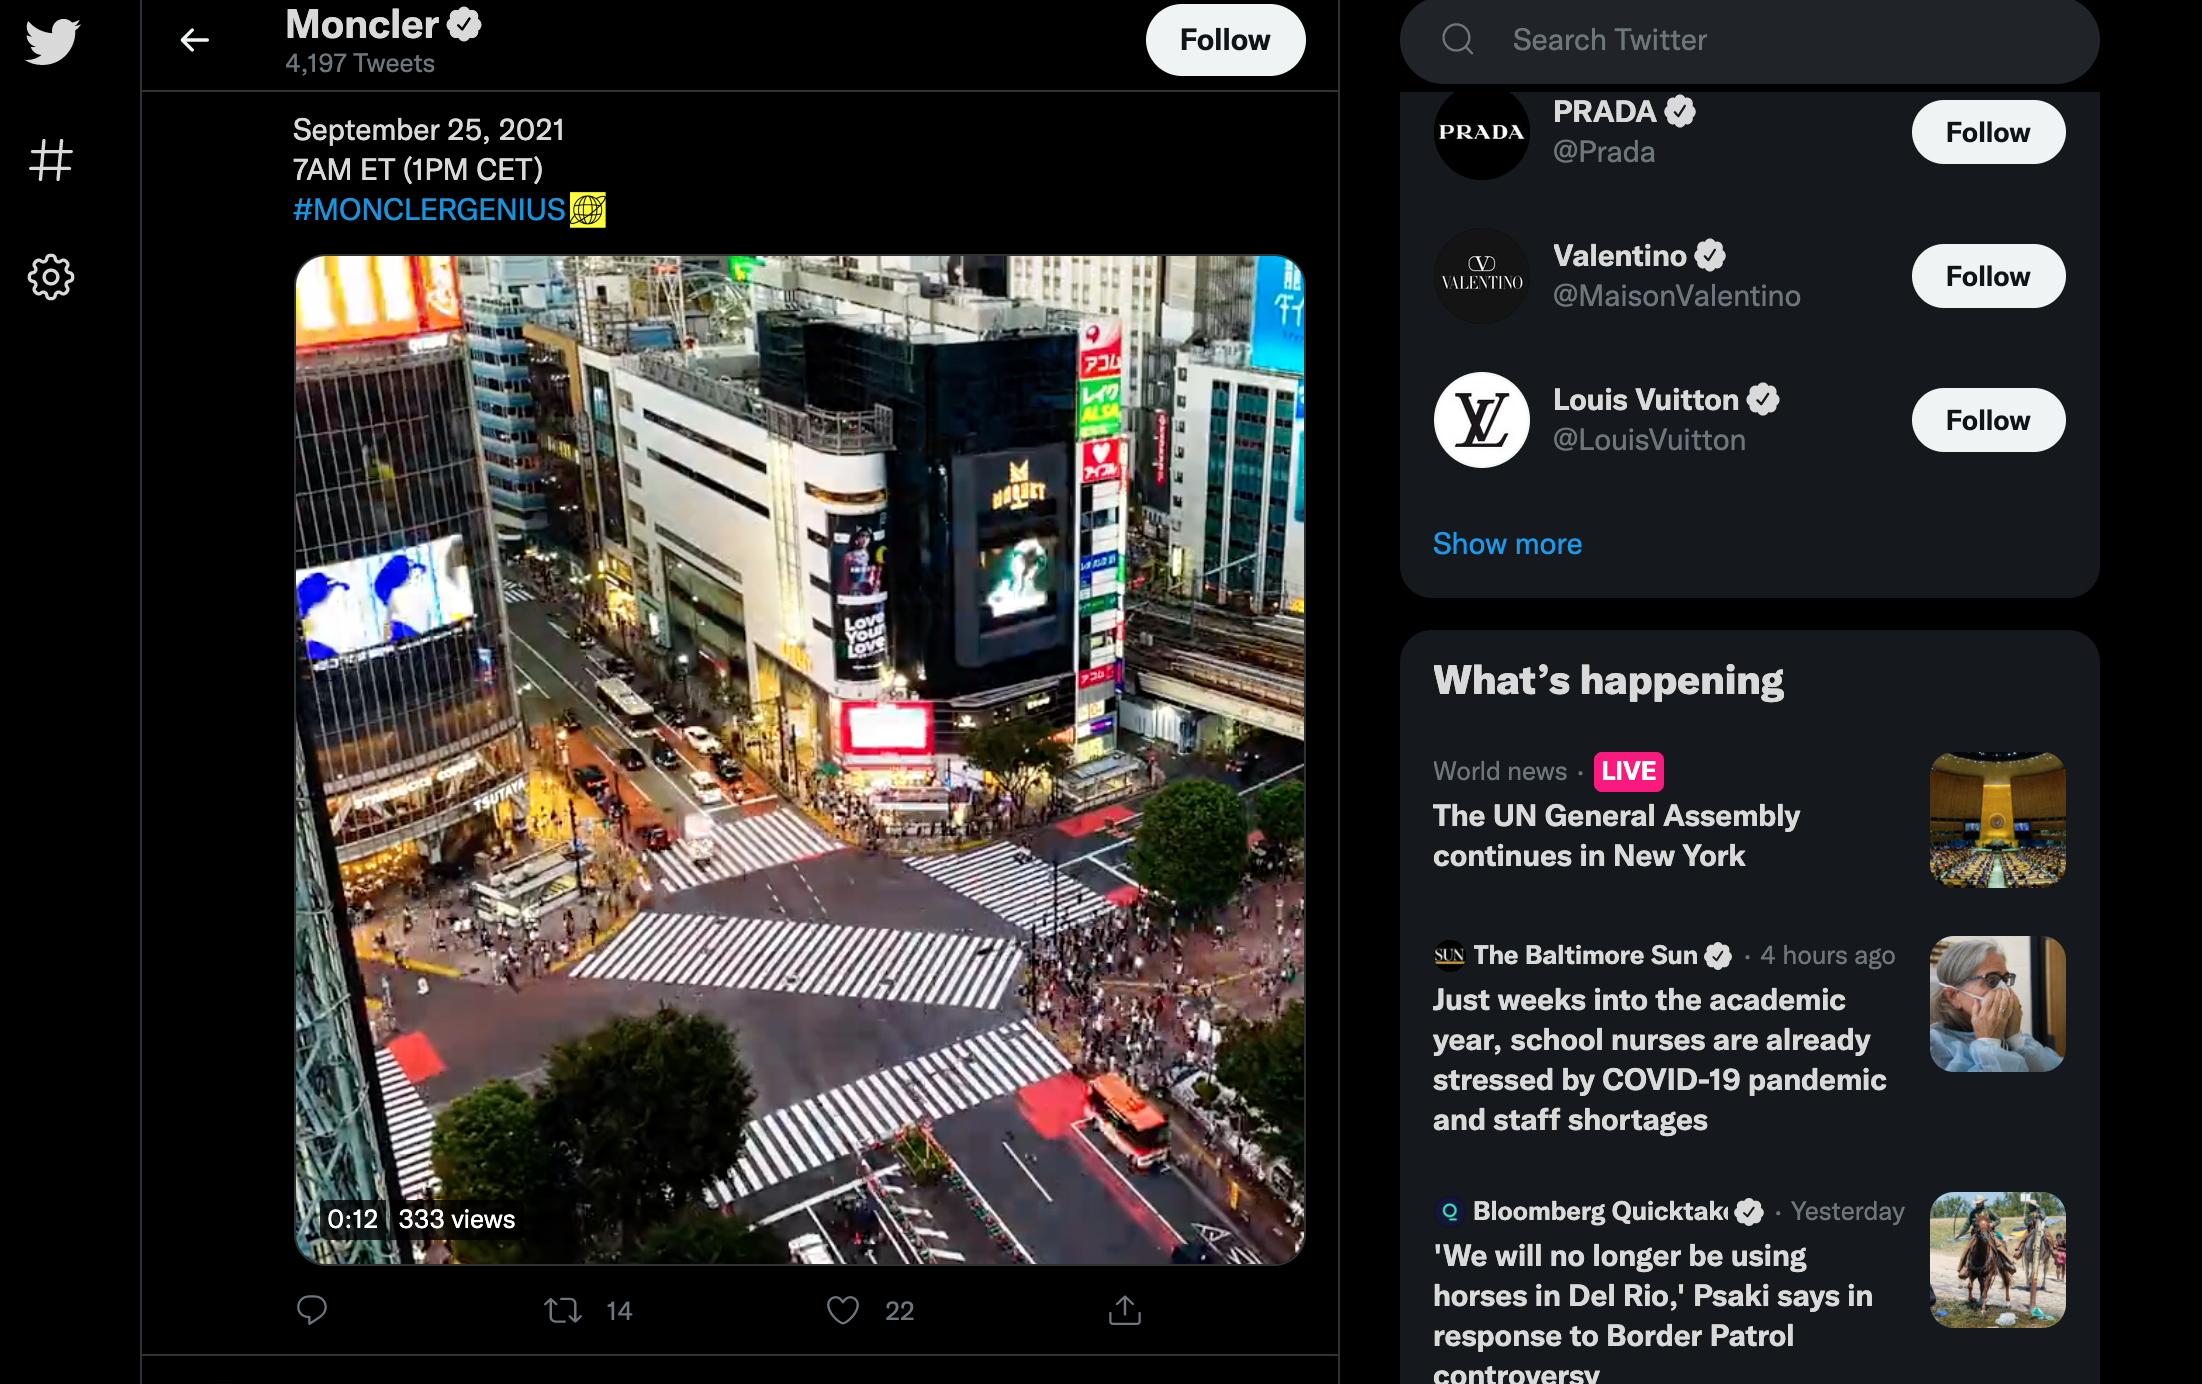Click the @Prada handle

(1604, 152)
